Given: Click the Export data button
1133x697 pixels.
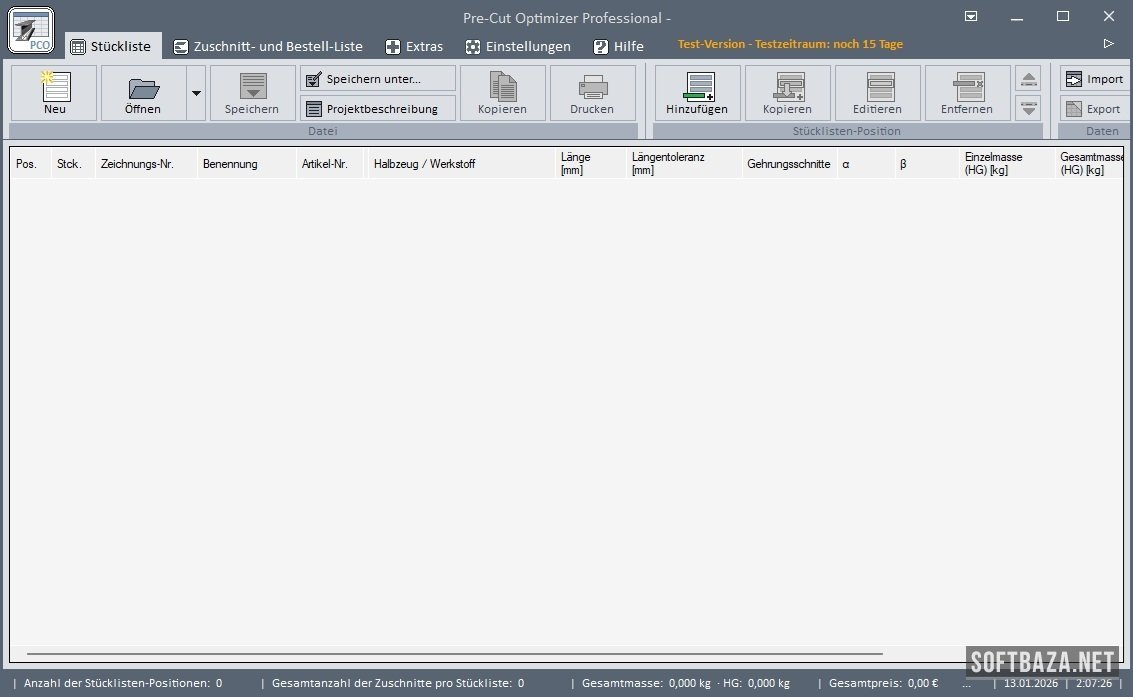Looking at the screenshot, I should [1094, 109].
